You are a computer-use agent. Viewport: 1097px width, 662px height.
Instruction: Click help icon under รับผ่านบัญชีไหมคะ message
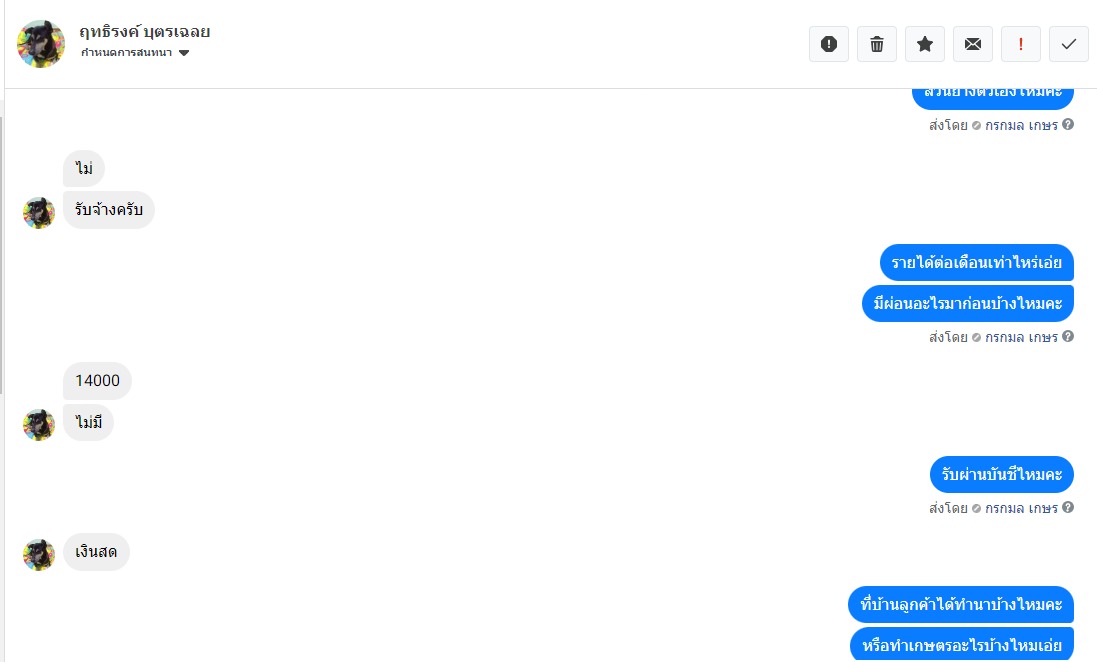1068,507
